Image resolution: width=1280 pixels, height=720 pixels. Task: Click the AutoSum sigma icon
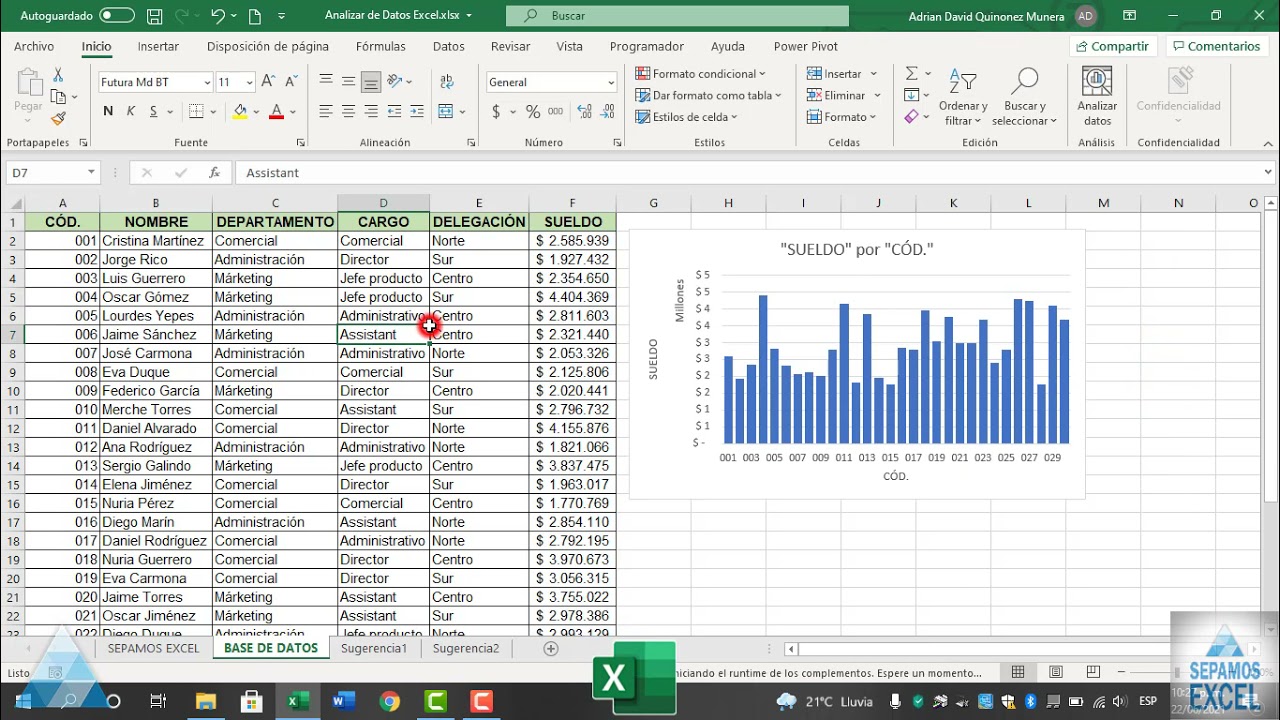[911, 74]
